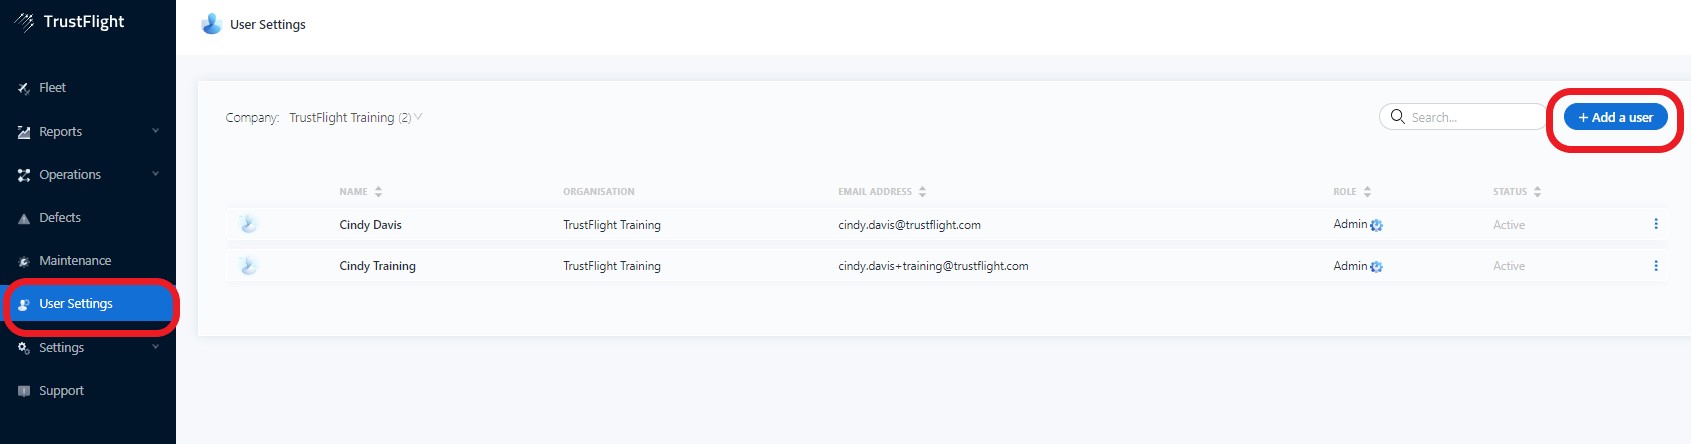Click the Reports chart icon
Viewport: 1691px width, 444px height.
click(24, 132)
